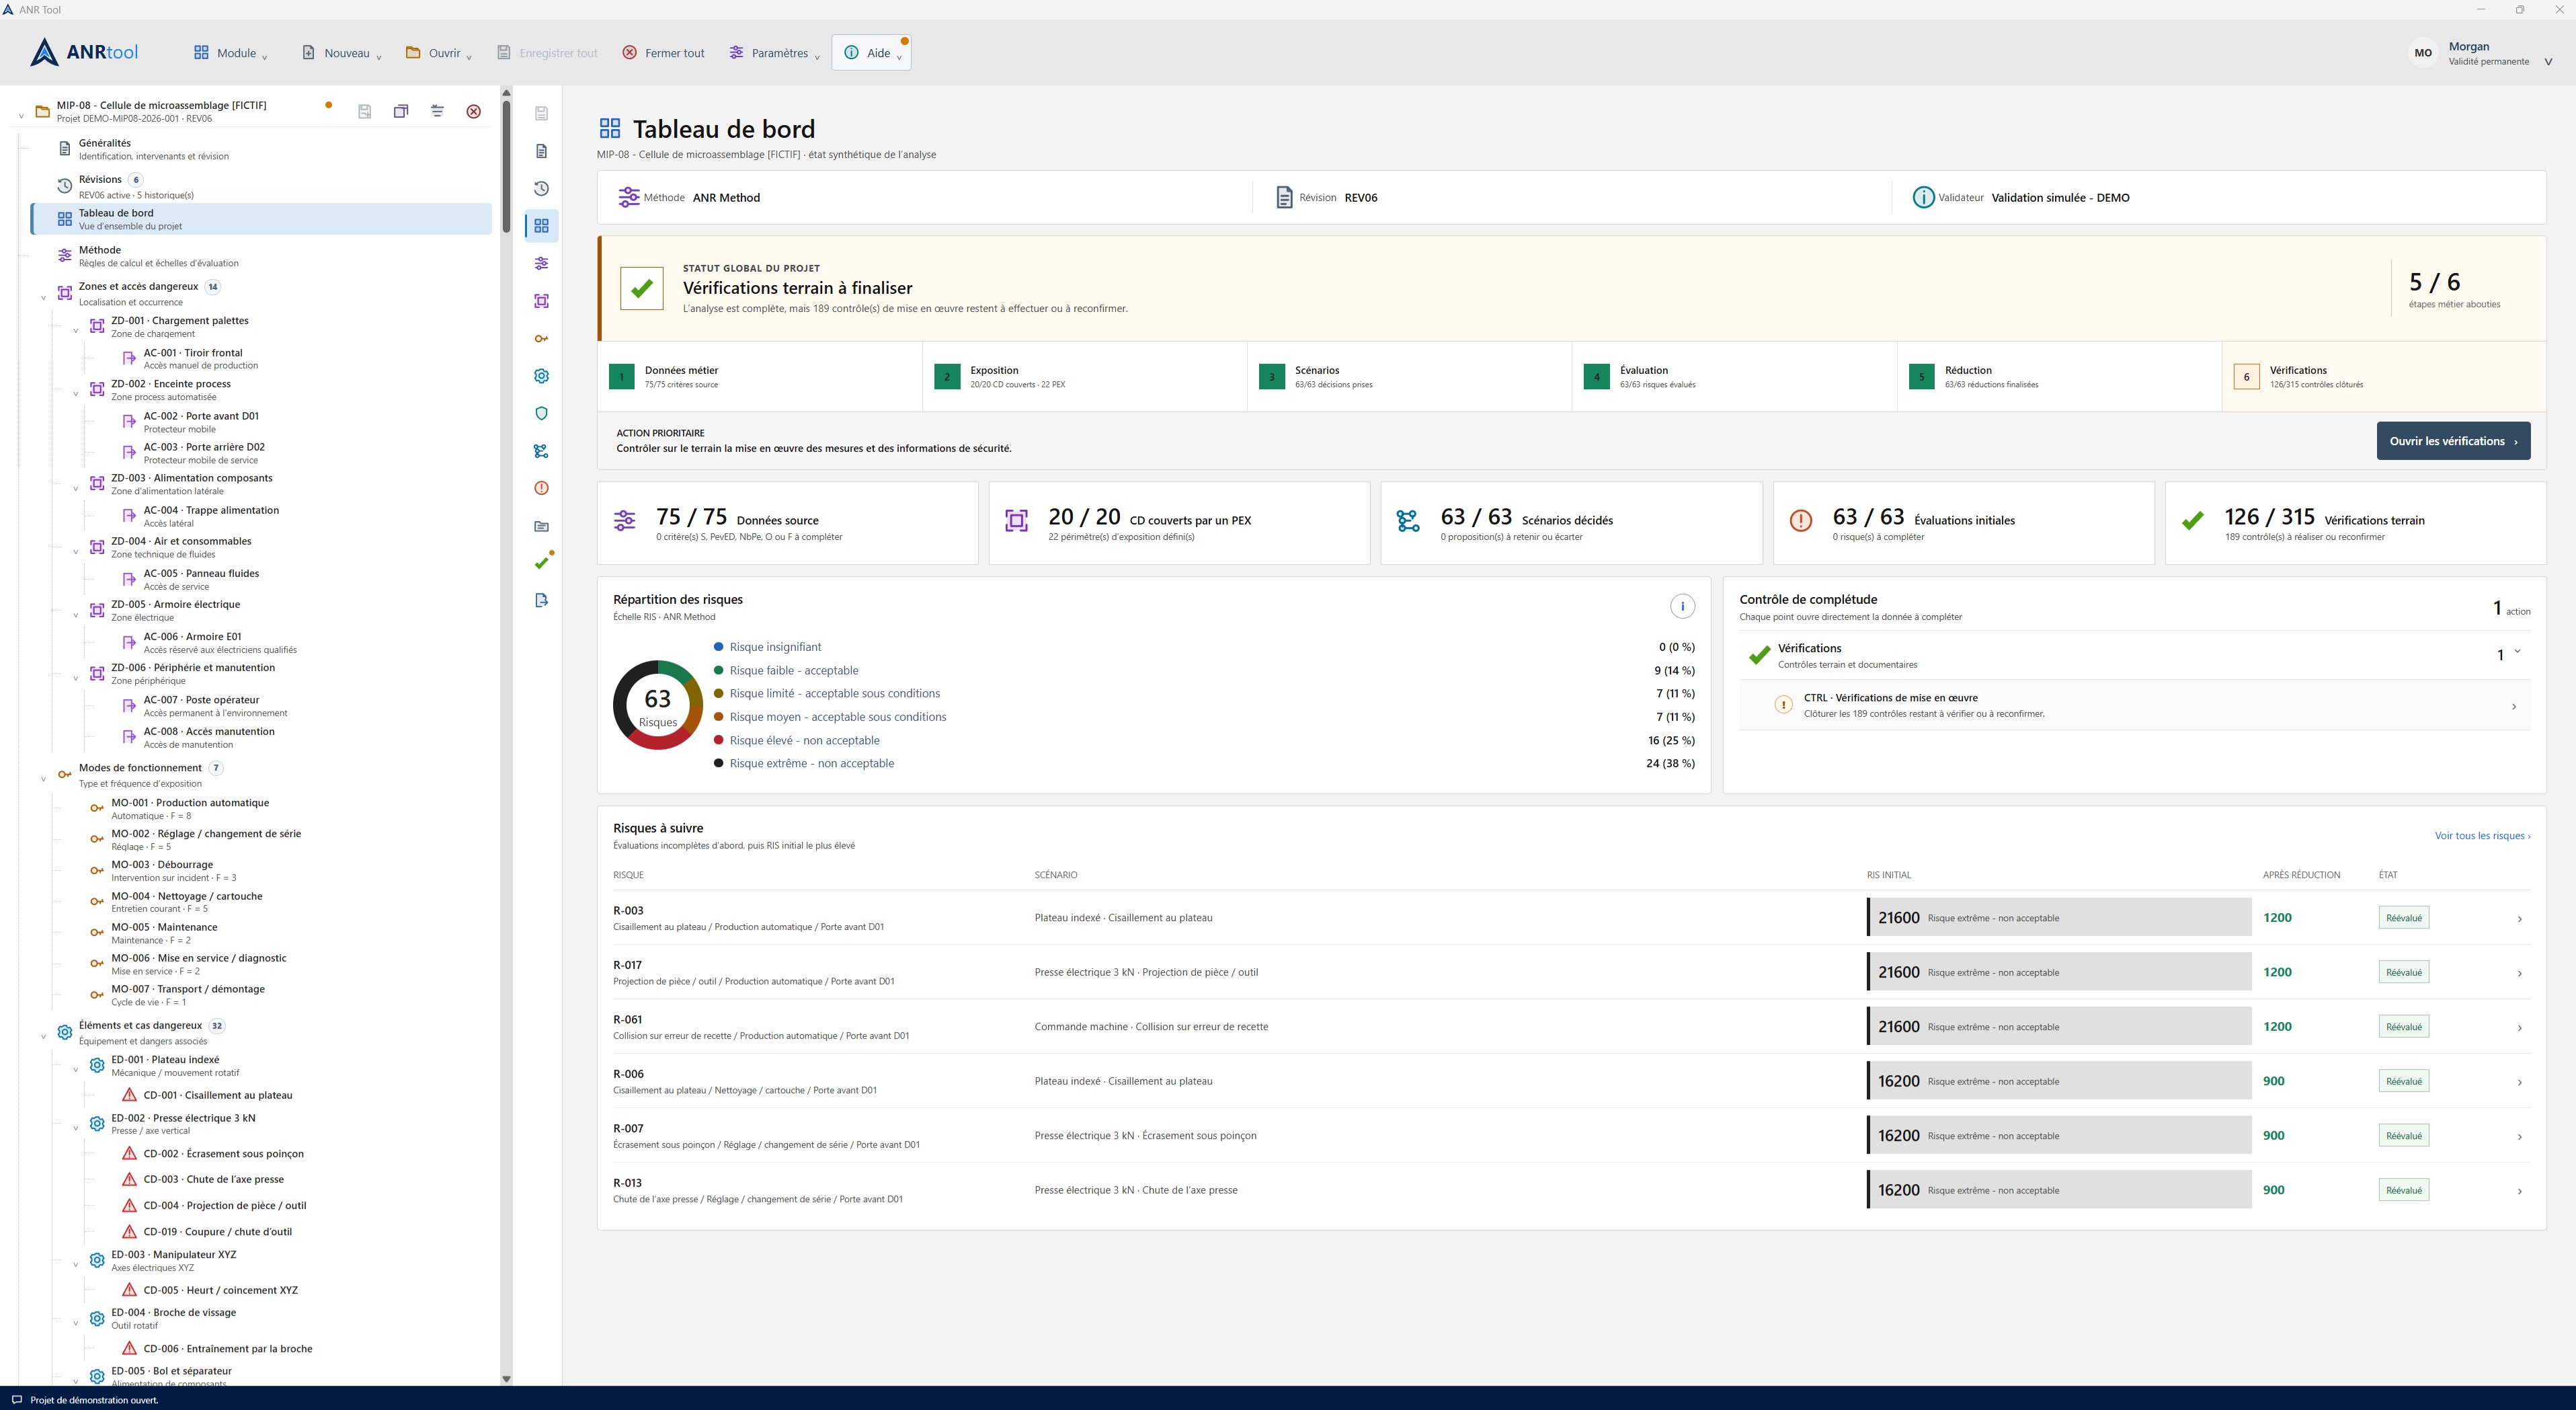This screenshot has width=2576, height=1410.
Task: Click the ANRtool logo
Action: 84,52
